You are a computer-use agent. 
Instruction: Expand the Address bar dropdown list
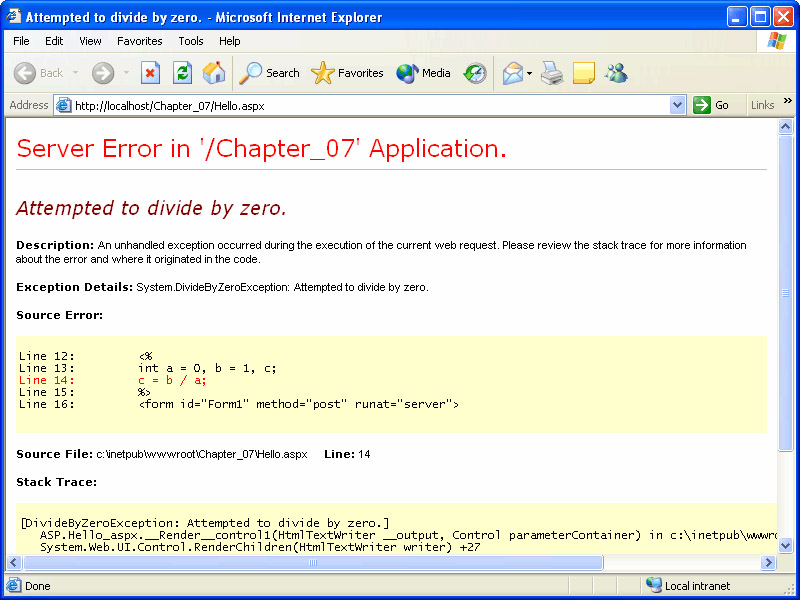click(x=677, y=105)
